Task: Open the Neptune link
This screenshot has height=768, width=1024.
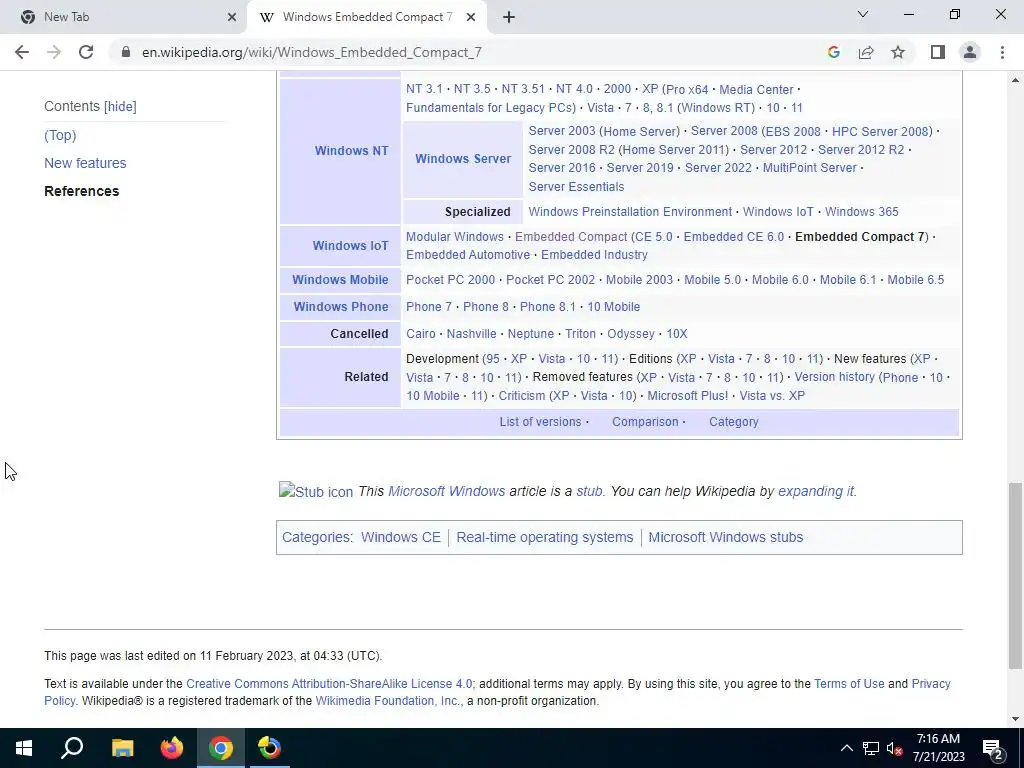Action: click(530, 334)
